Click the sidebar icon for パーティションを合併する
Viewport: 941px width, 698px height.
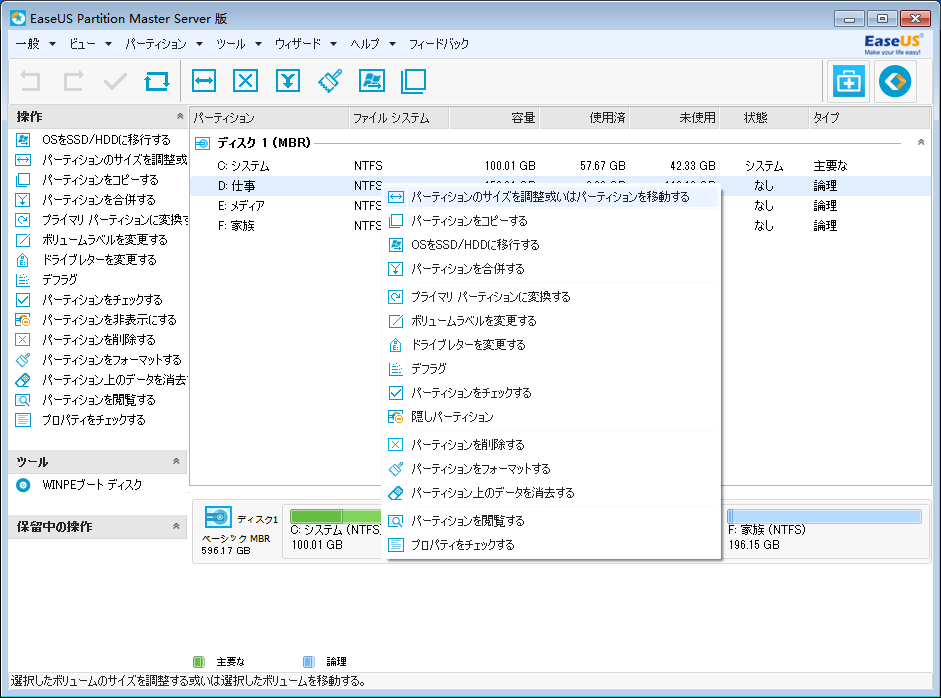point(23,200)
